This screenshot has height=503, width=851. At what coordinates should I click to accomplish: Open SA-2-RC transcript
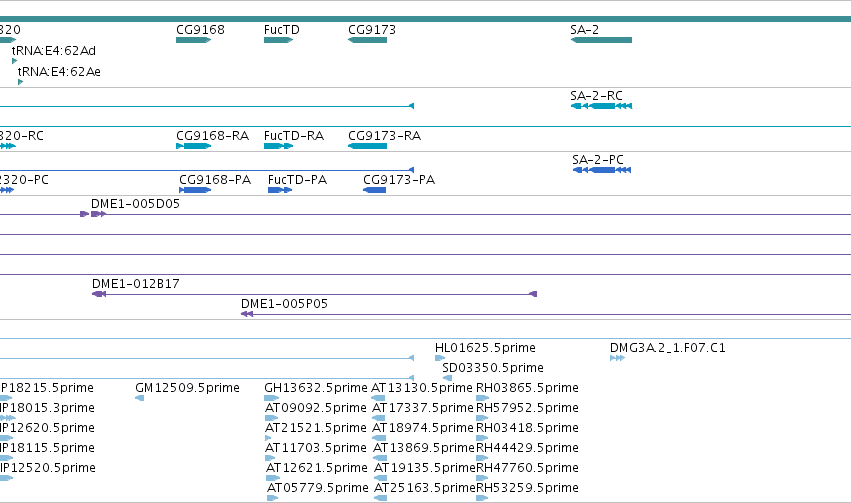601,106
